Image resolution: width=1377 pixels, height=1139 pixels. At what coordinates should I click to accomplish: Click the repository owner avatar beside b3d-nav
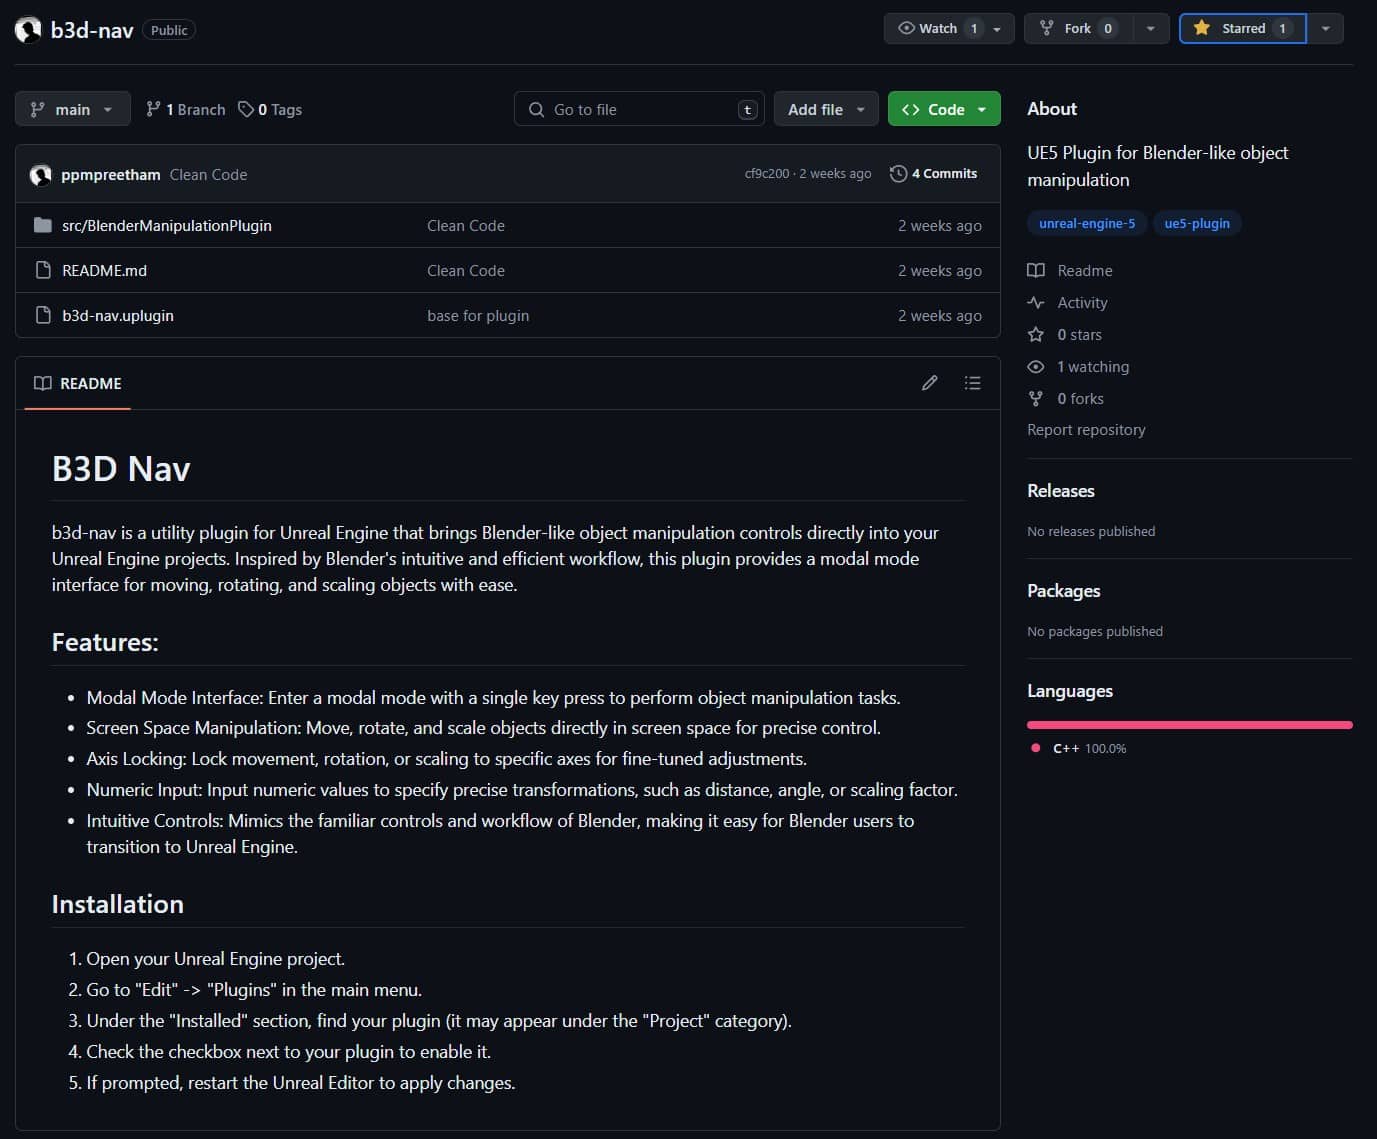tap(28, 30)
